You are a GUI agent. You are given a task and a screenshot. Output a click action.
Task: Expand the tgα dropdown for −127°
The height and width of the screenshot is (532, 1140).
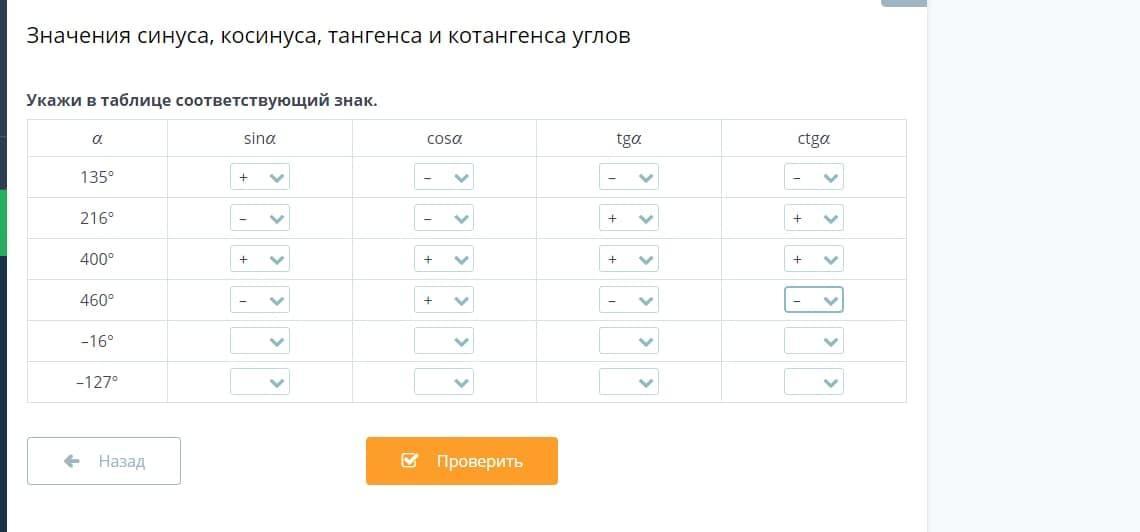(x=629, y=383)
